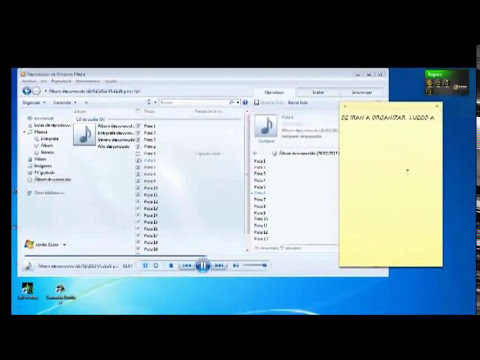Mute the sound with the speaker icon

[236, 266]
